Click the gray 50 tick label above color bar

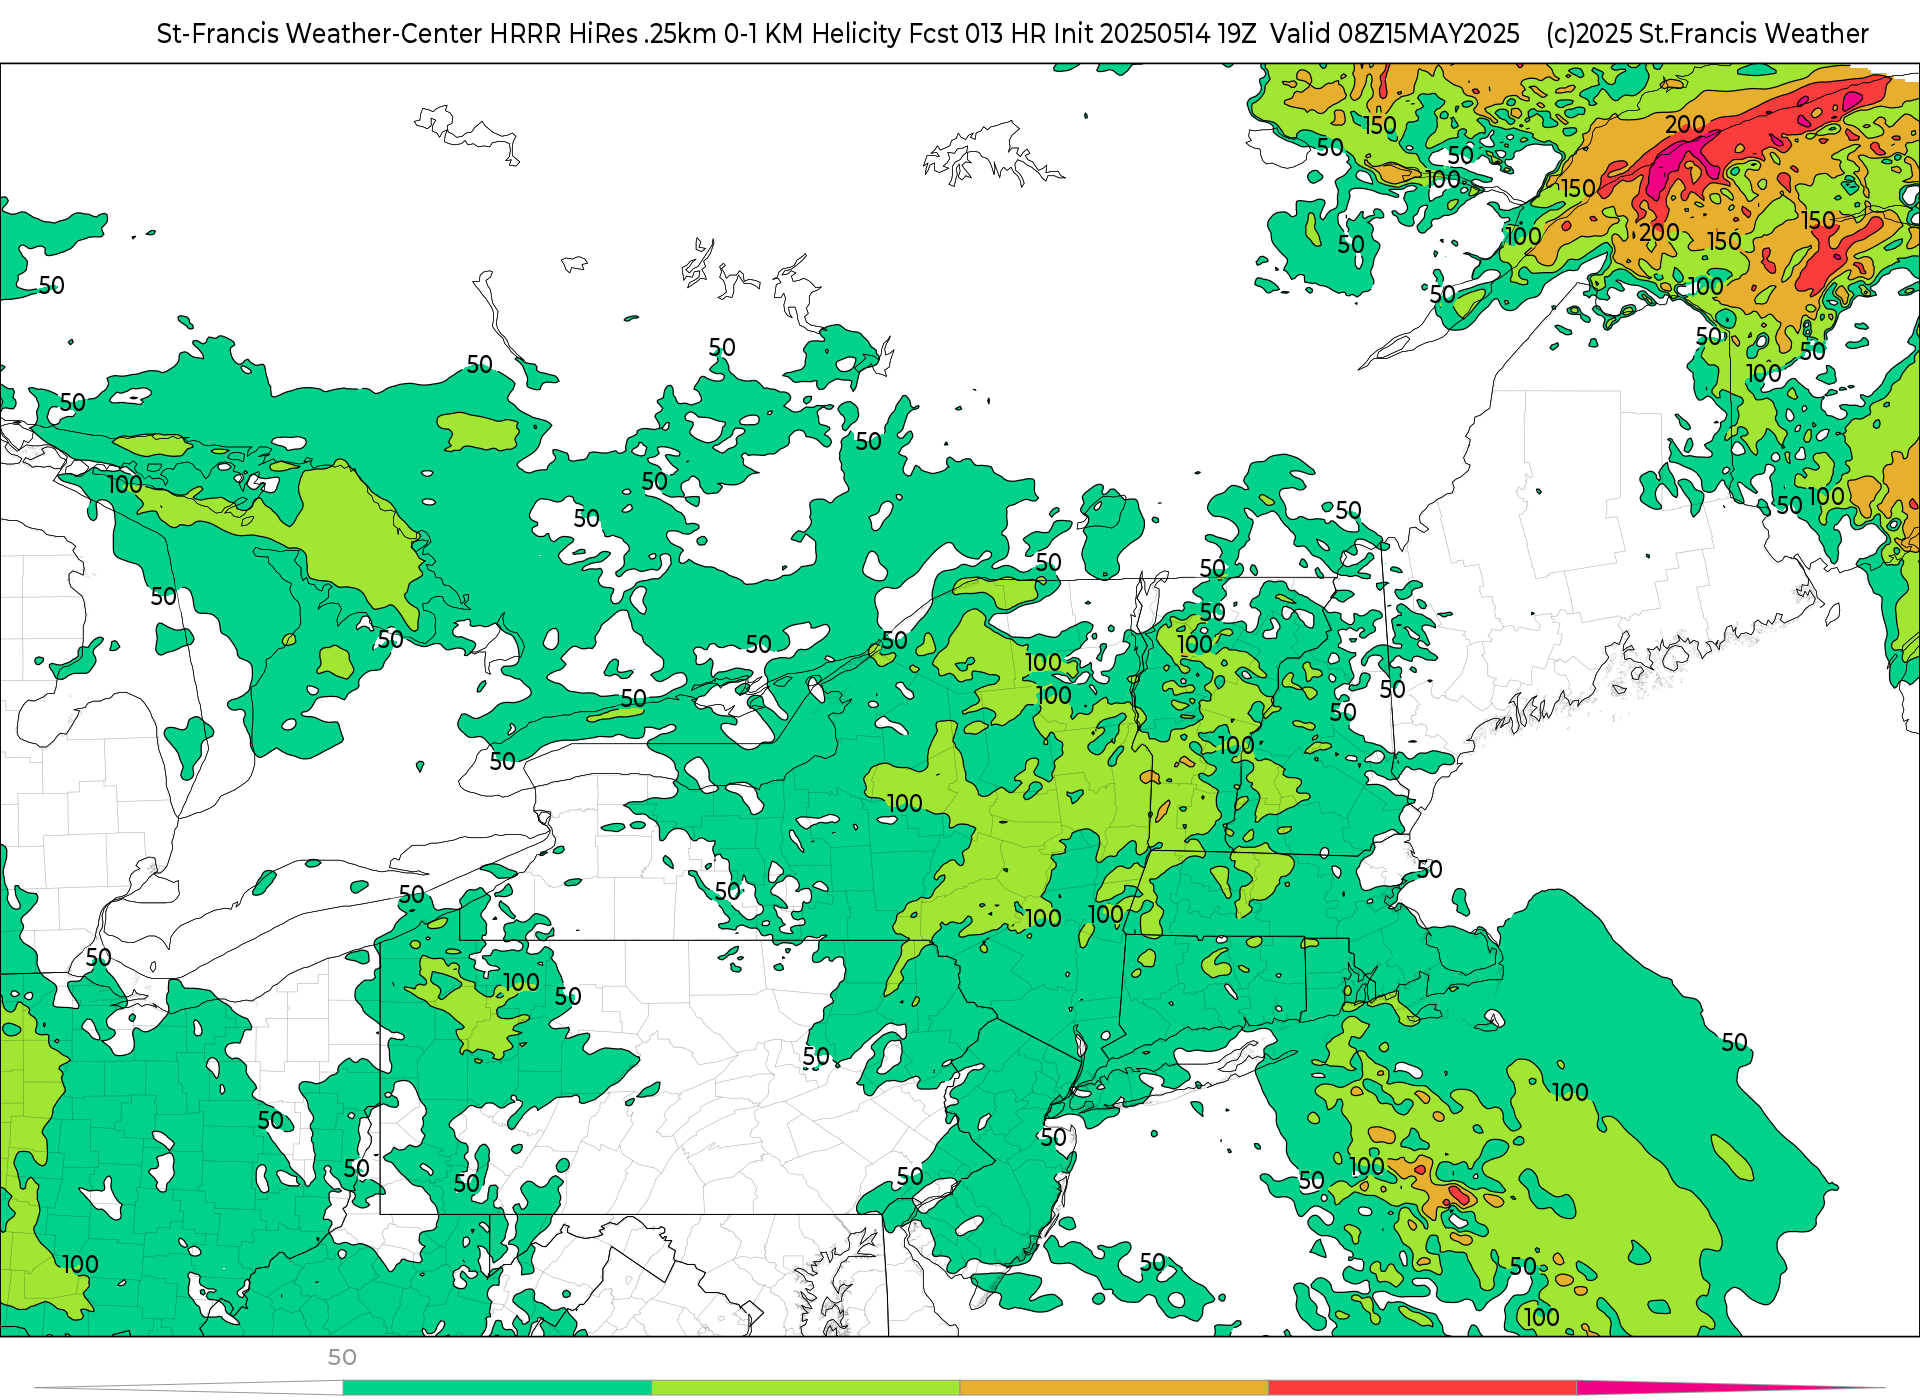point(342,1357)
